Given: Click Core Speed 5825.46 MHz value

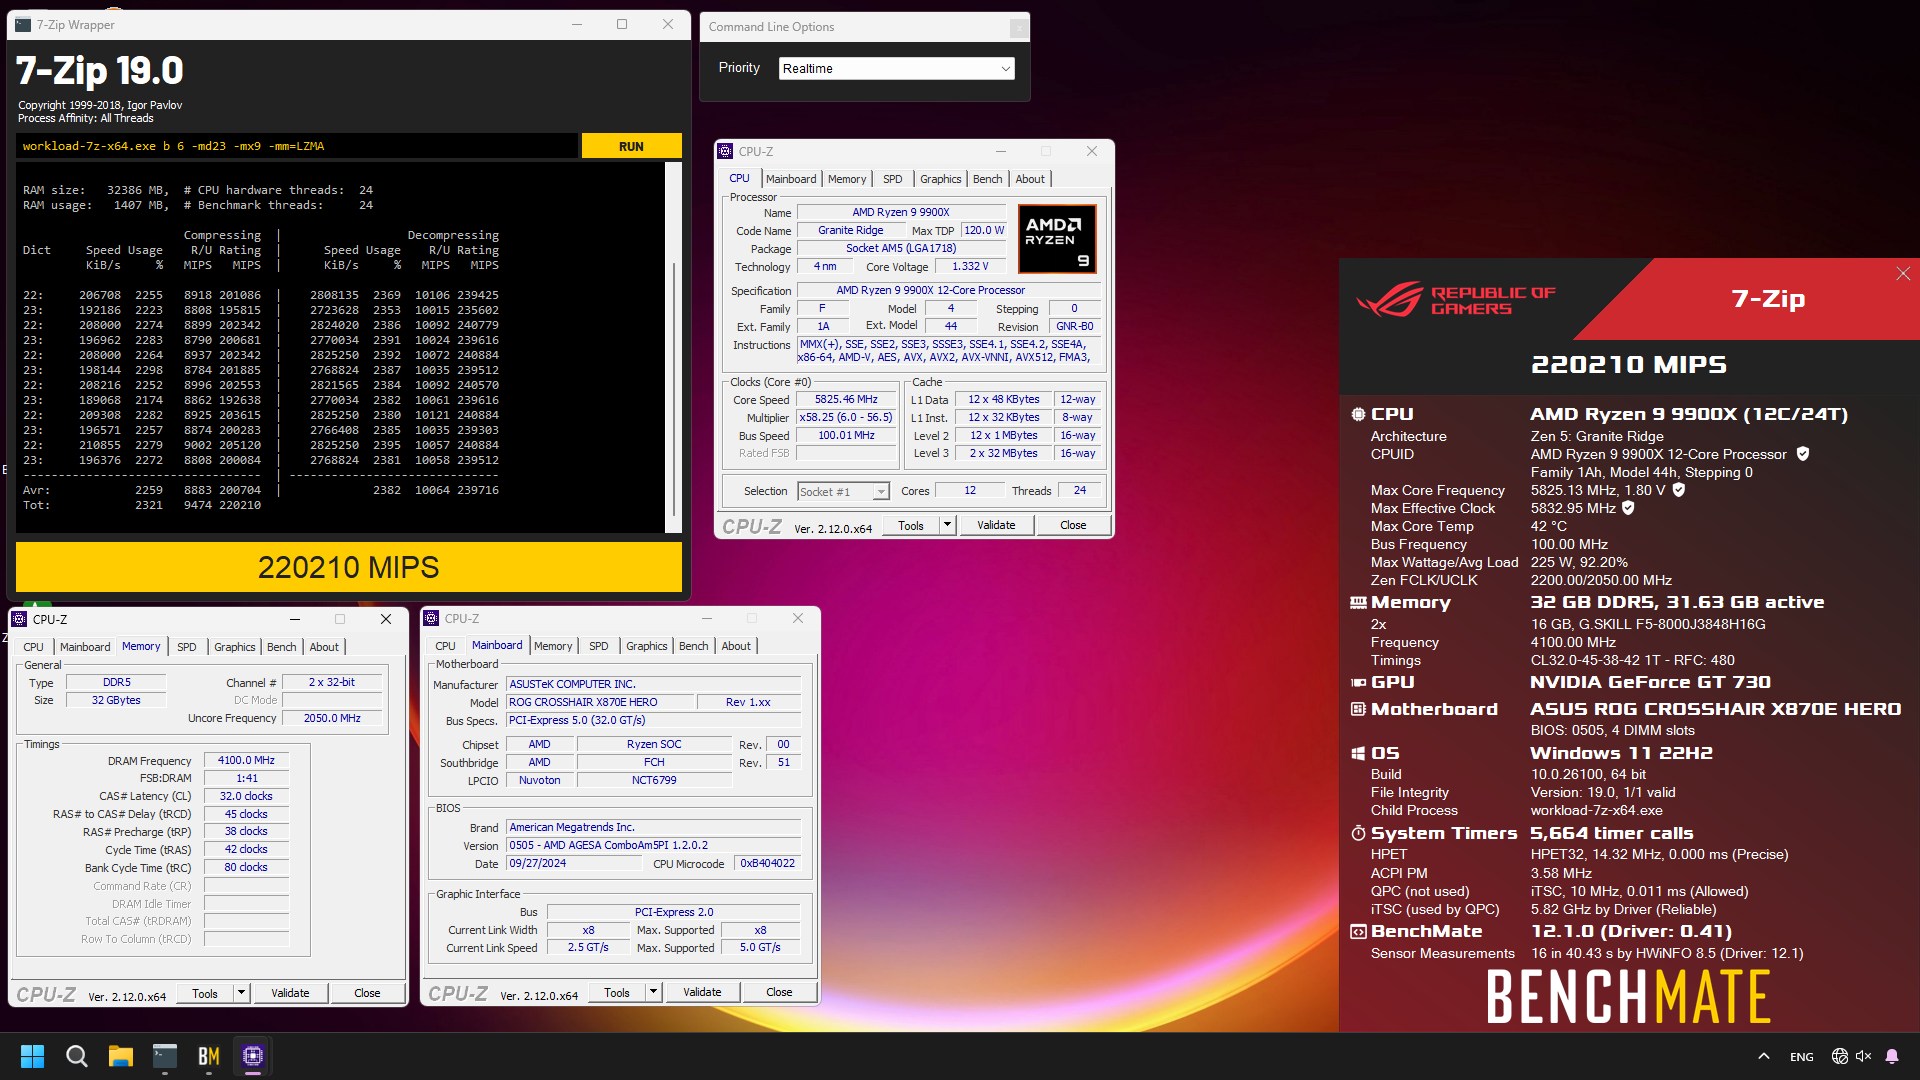Looking at the screenshot, I should (x=846, y=399).
